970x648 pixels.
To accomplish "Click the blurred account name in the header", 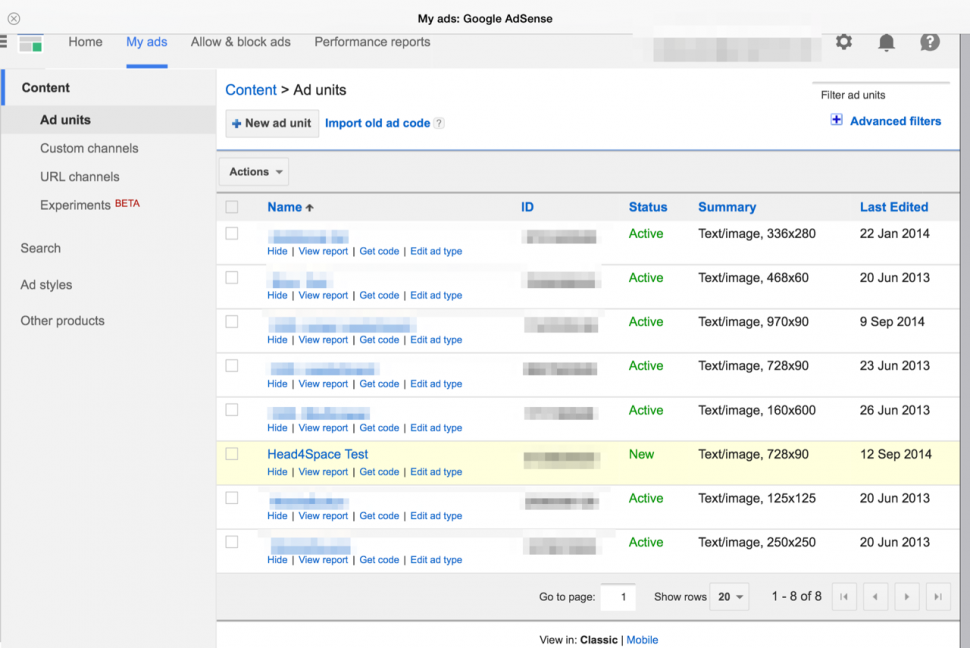I will [736, 49].
